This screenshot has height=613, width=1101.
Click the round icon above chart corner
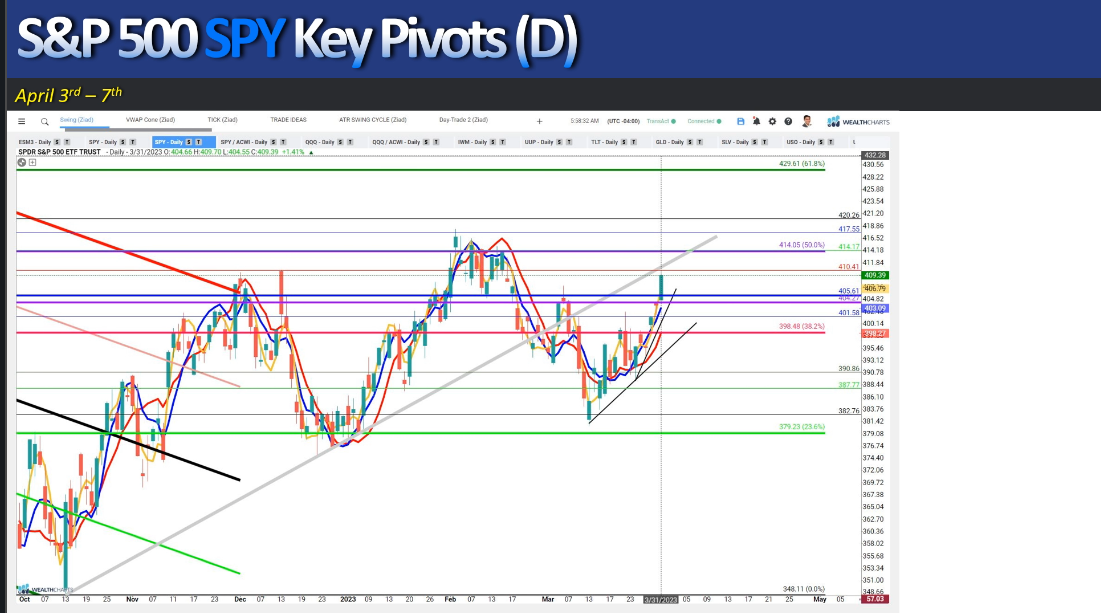[22, 162]
